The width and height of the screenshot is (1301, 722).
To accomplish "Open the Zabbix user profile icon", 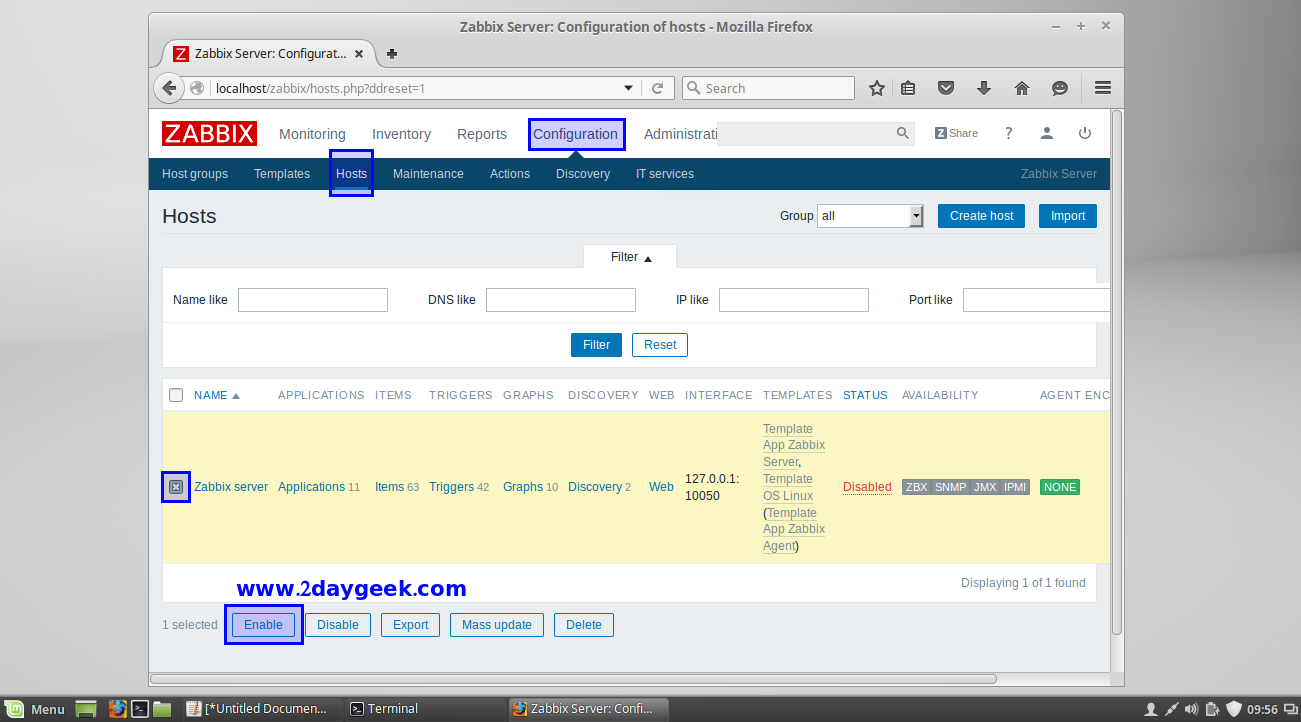I will pyautogui.click(x=1047, y=133).
